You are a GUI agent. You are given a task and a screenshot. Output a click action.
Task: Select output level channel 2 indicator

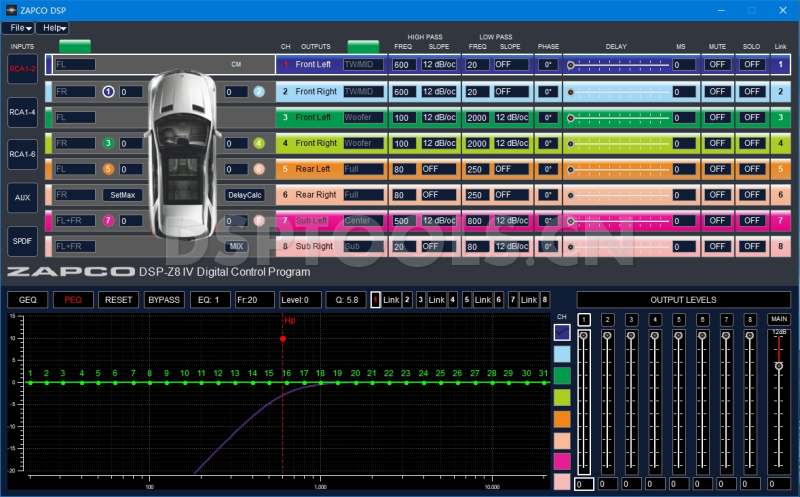(607, 319)
